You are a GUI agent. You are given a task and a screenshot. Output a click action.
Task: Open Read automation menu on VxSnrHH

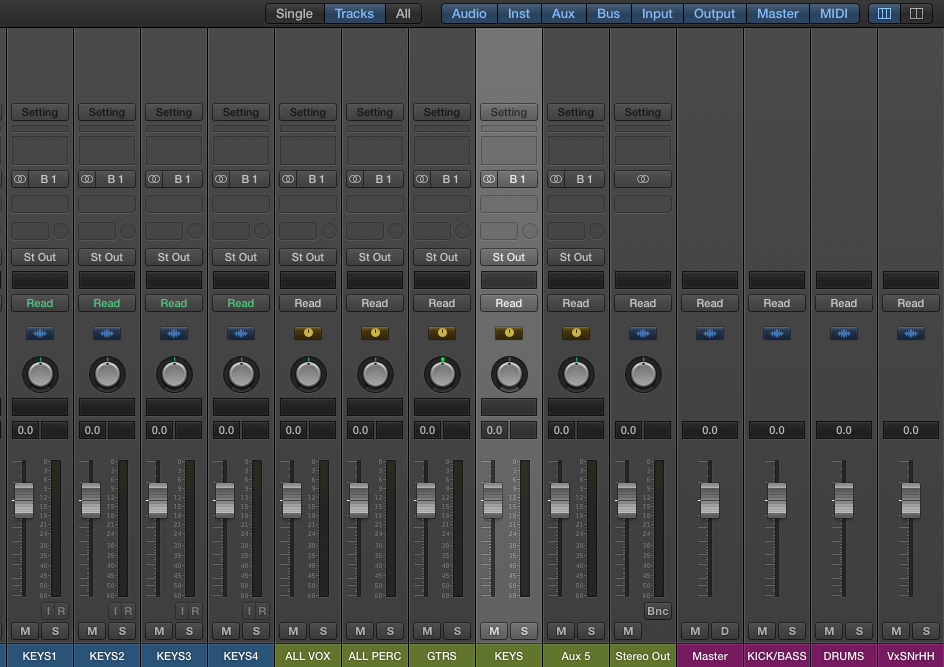click(911, 303)
